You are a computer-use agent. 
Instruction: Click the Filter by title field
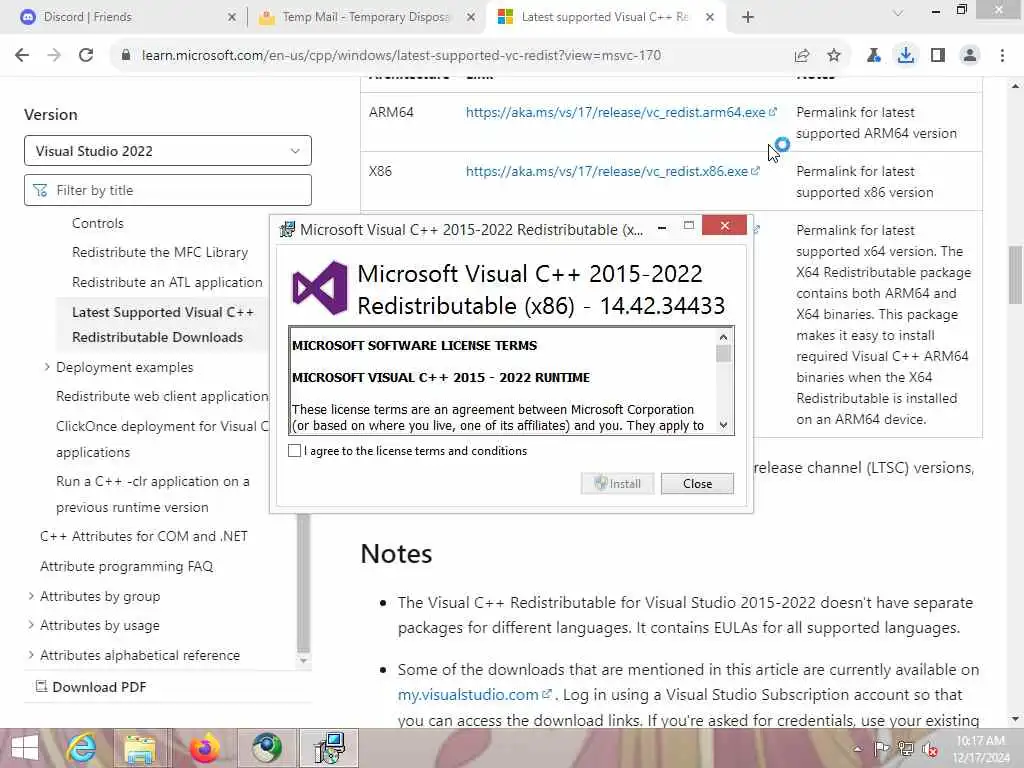(x=168, y=190)
